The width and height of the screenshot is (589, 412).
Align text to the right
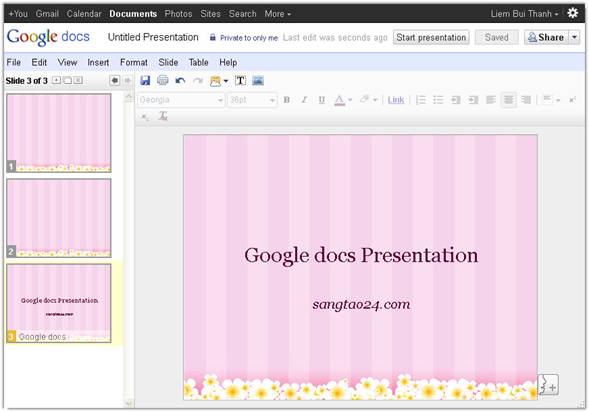[526, 100]
